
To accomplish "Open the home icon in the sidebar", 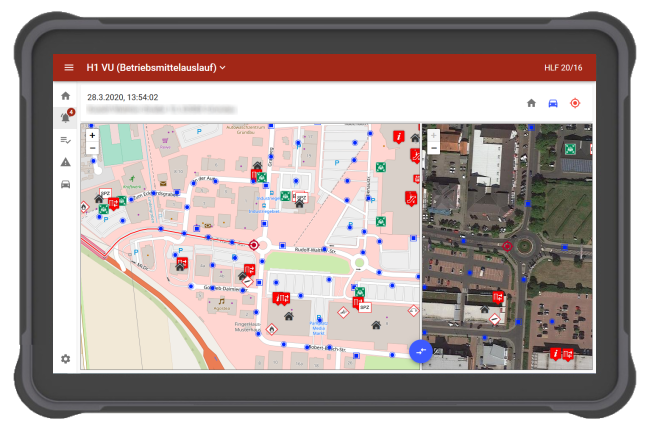I will pos(65,96).
